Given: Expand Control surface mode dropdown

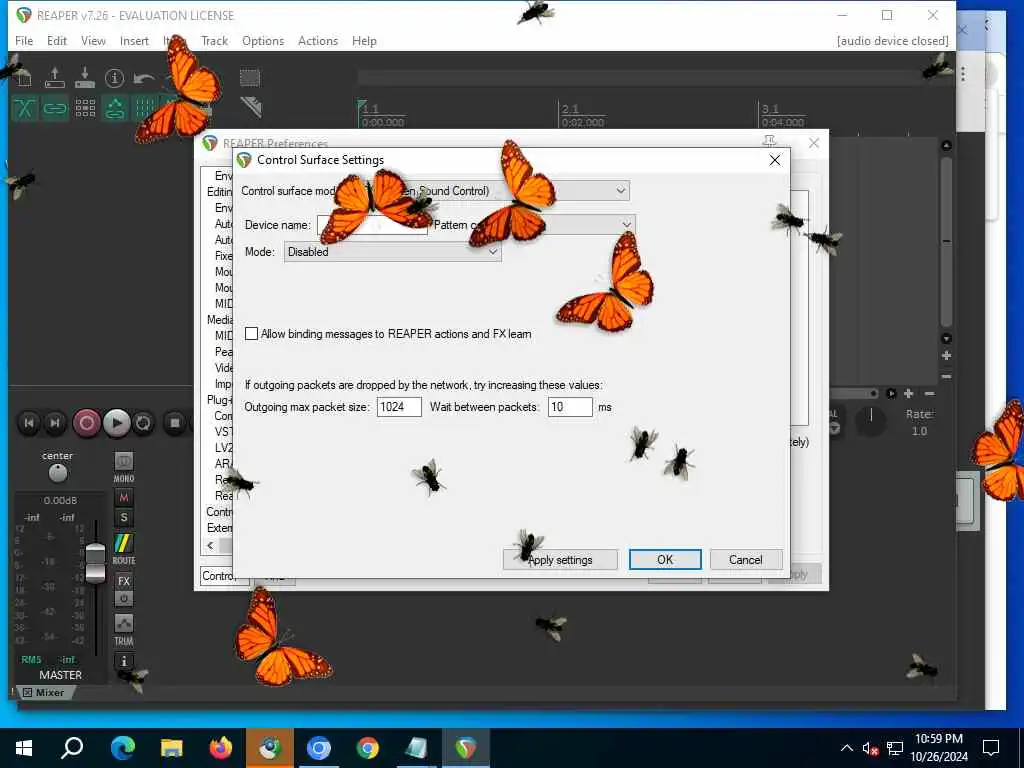Looking at the screenshot, I should (620, 191).
